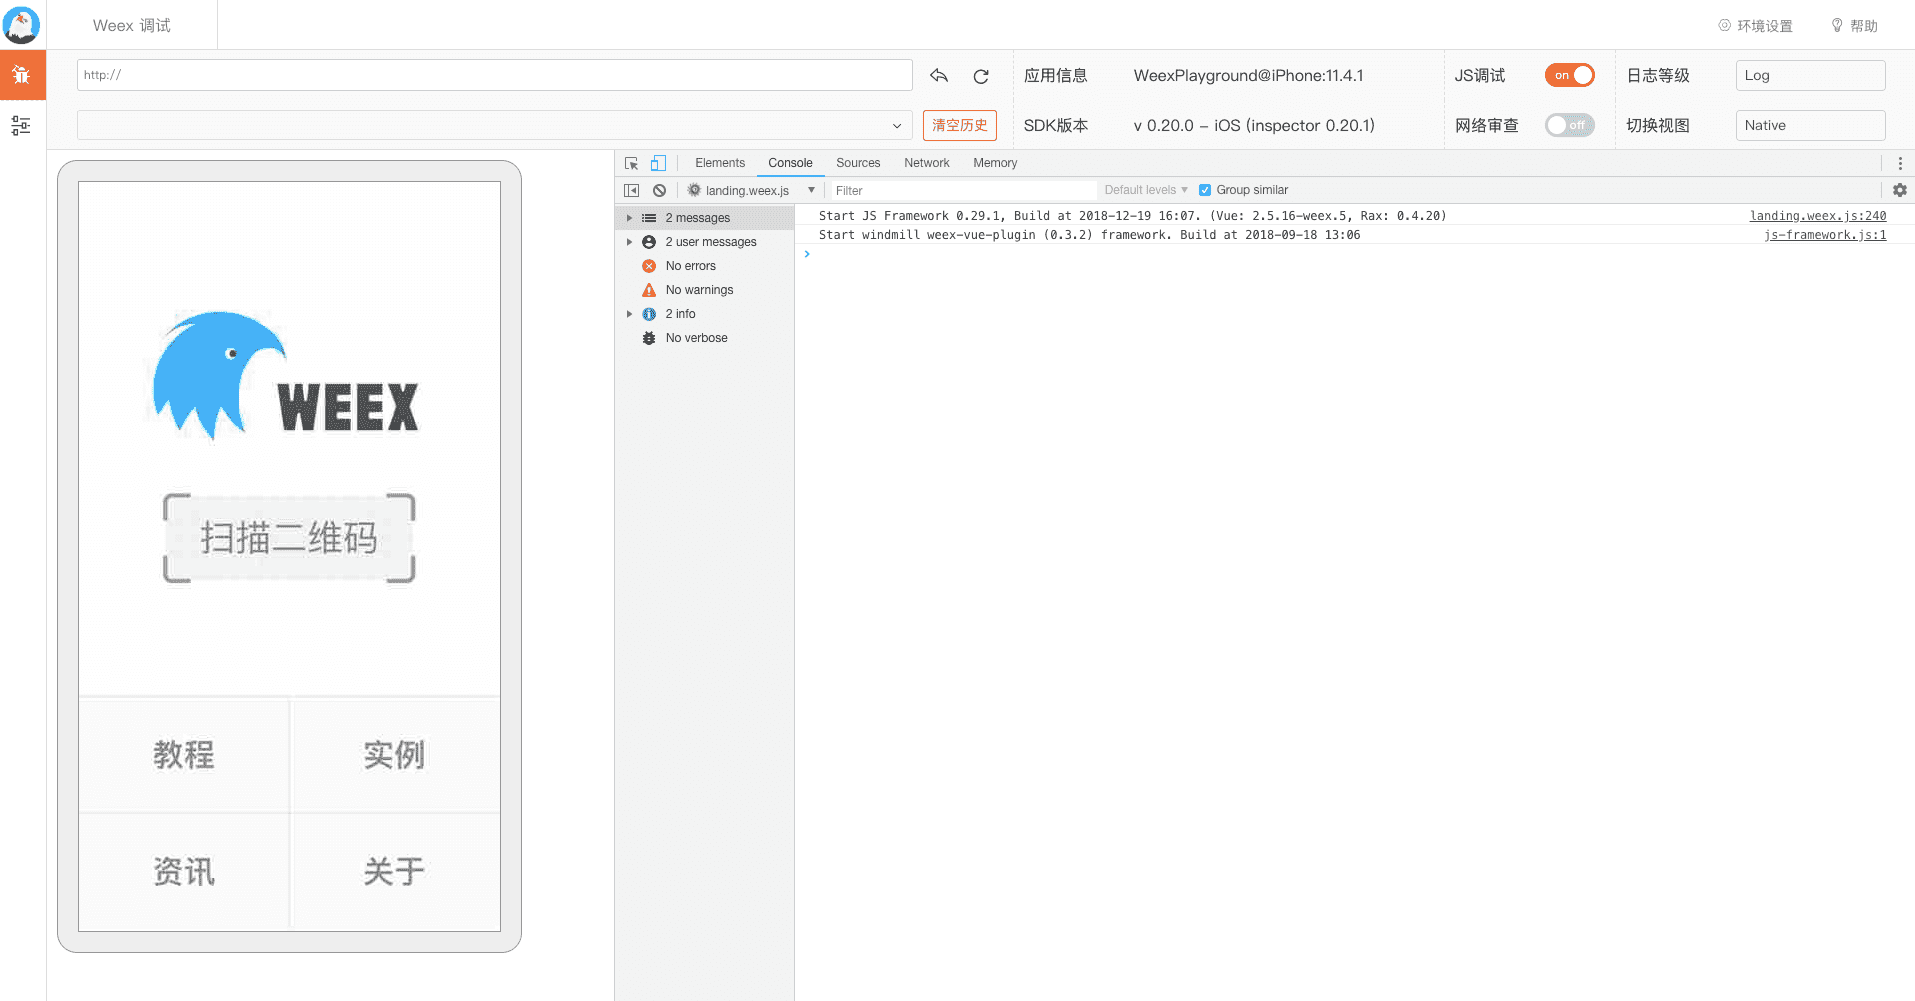This screenshot has height=1001, width=1915.
Task: Switch to Elements tab
Action: pos(720,163)
